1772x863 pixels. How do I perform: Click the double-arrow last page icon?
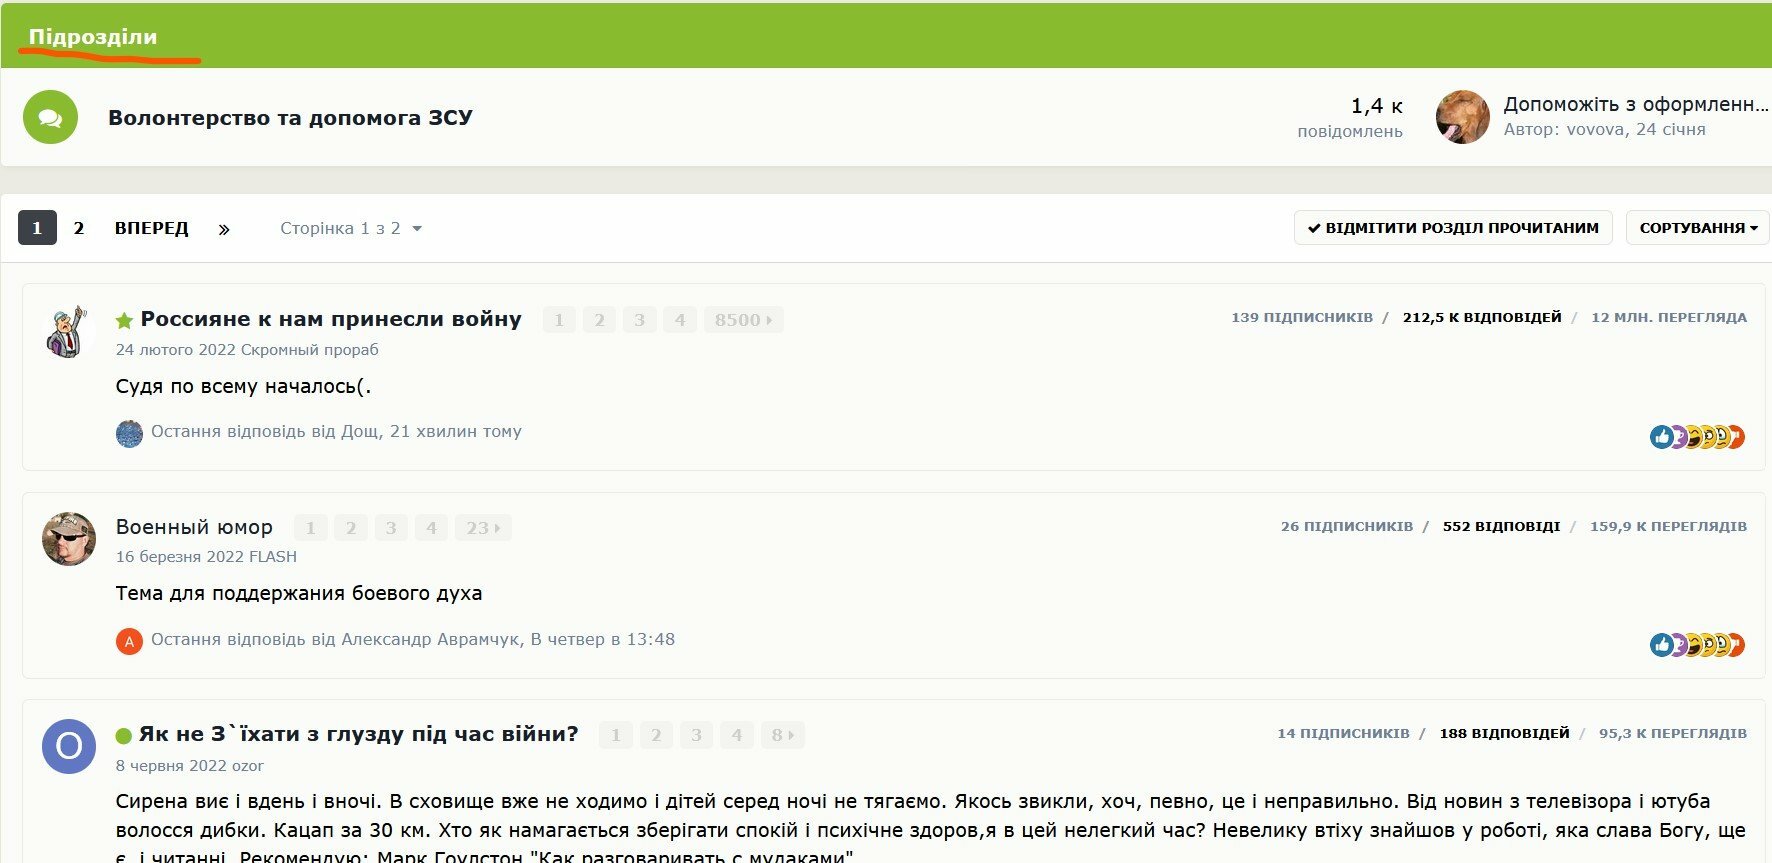224,229
